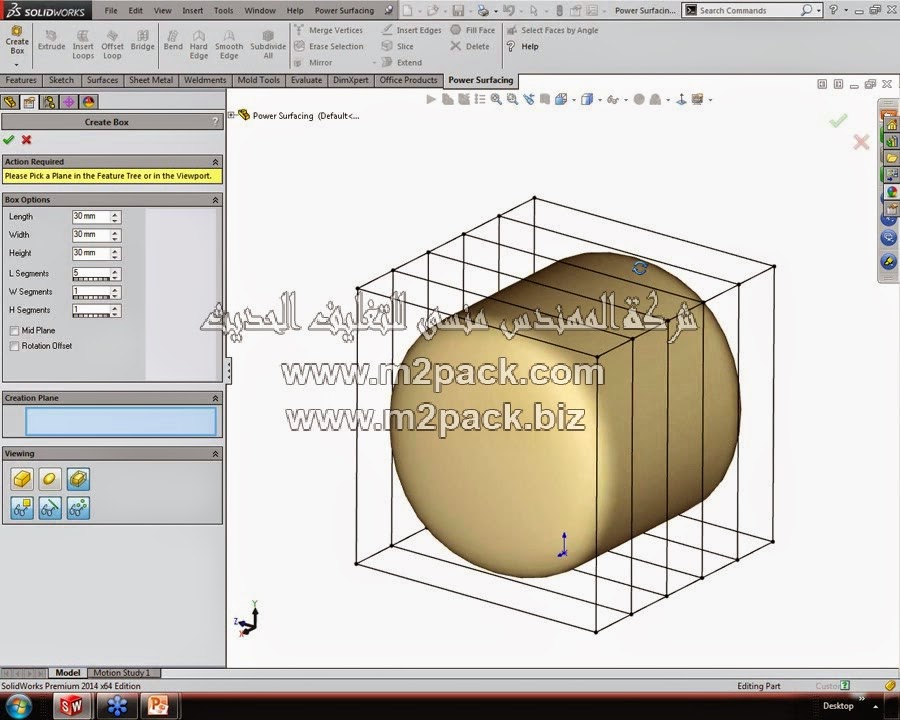
Task: Click the H Segments slider track
Action: (x=91, y=316)
